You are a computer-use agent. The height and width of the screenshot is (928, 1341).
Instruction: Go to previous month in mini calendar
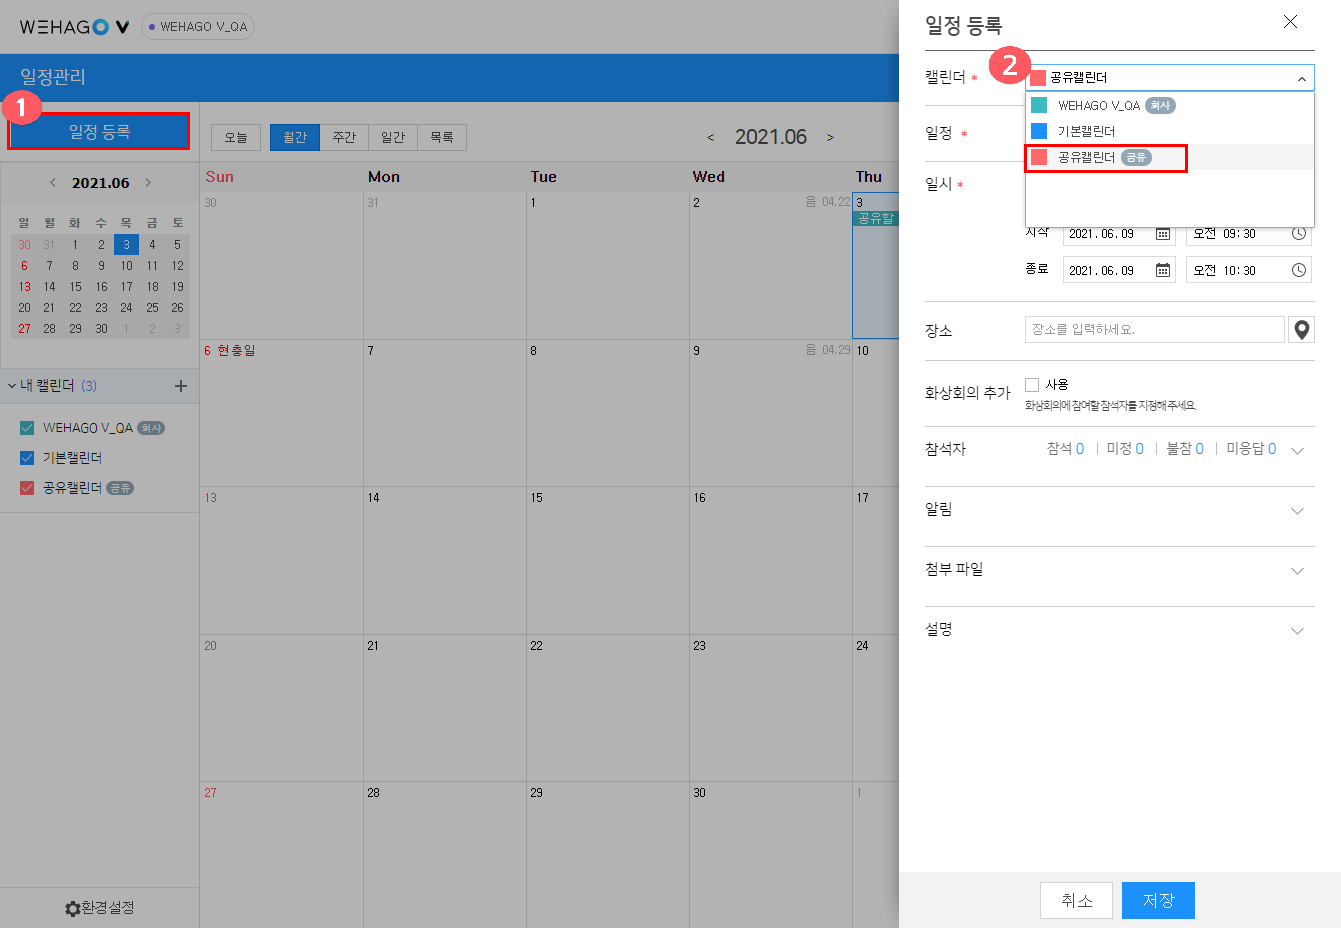53,183
